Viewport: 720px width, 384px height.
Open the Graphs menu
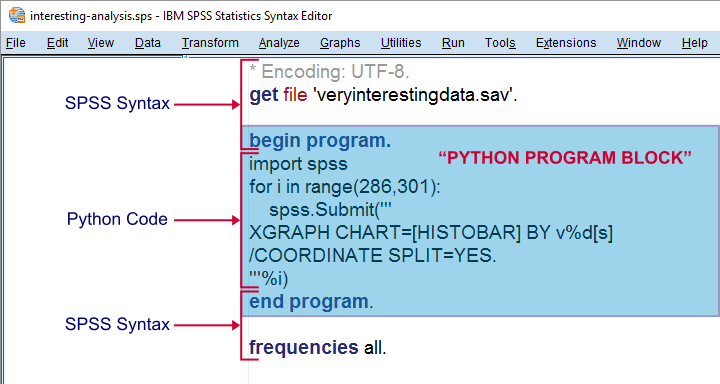pyautogui.click(x=340, y=43)
